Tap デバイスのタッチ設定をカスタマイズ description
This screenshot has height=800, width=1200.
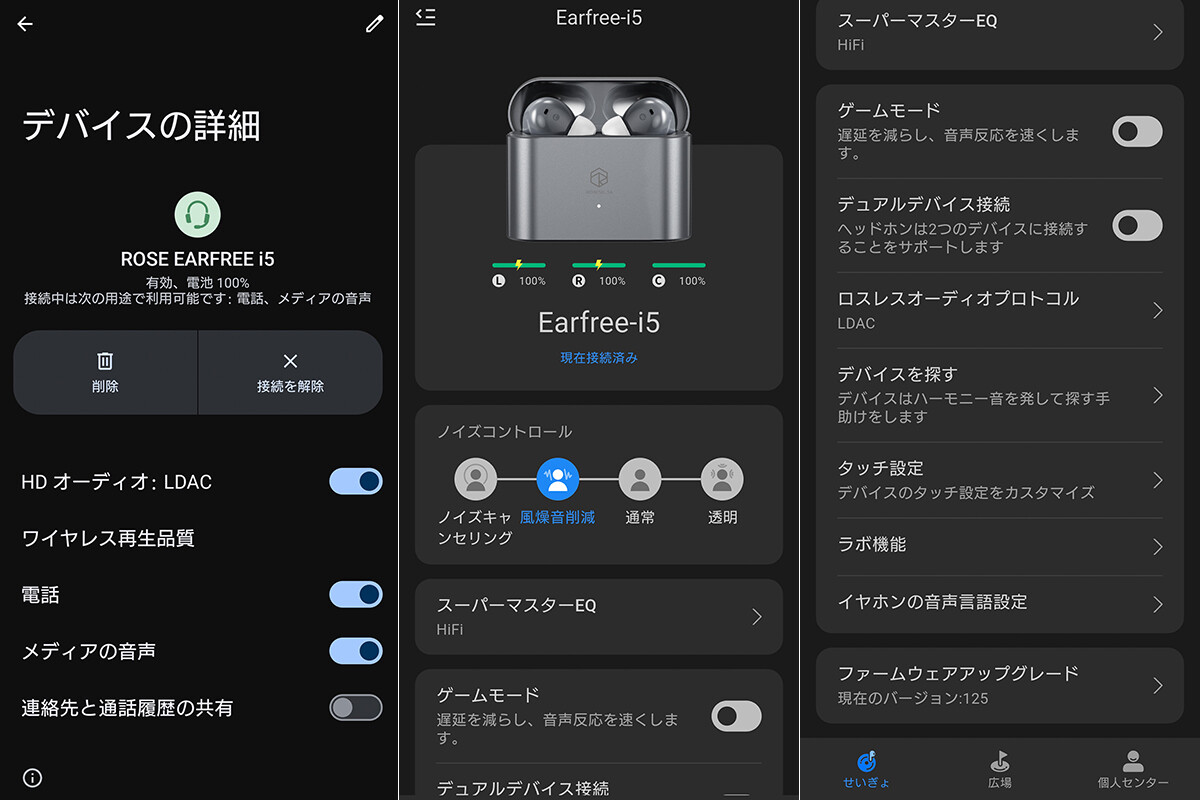point(966,493)
